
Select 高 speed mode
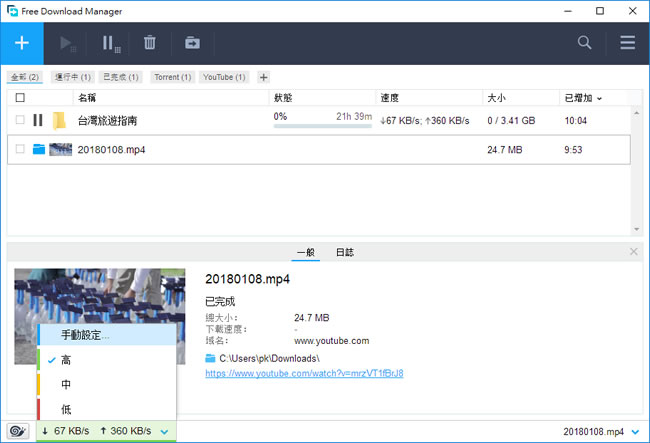pos(107,360)
